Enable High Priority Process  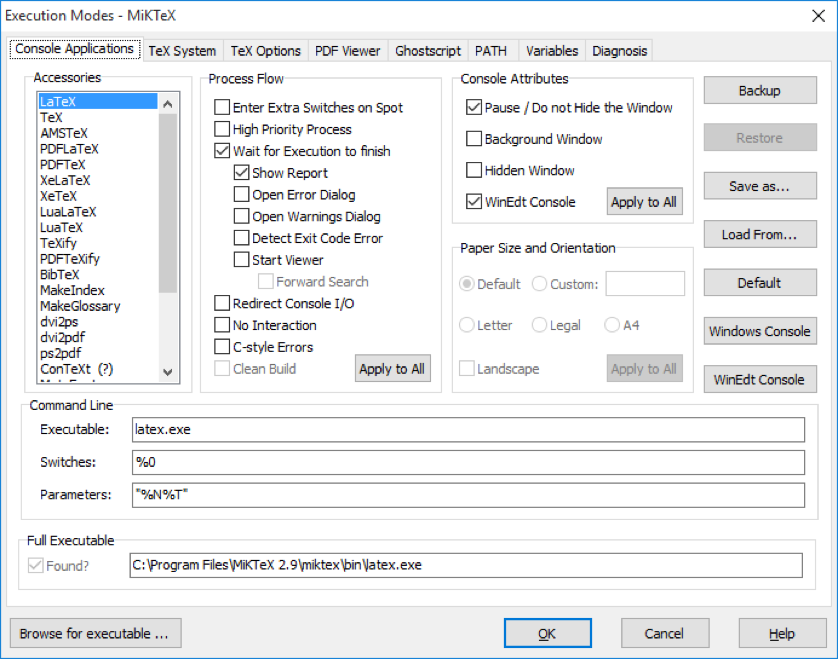(223, 129)
